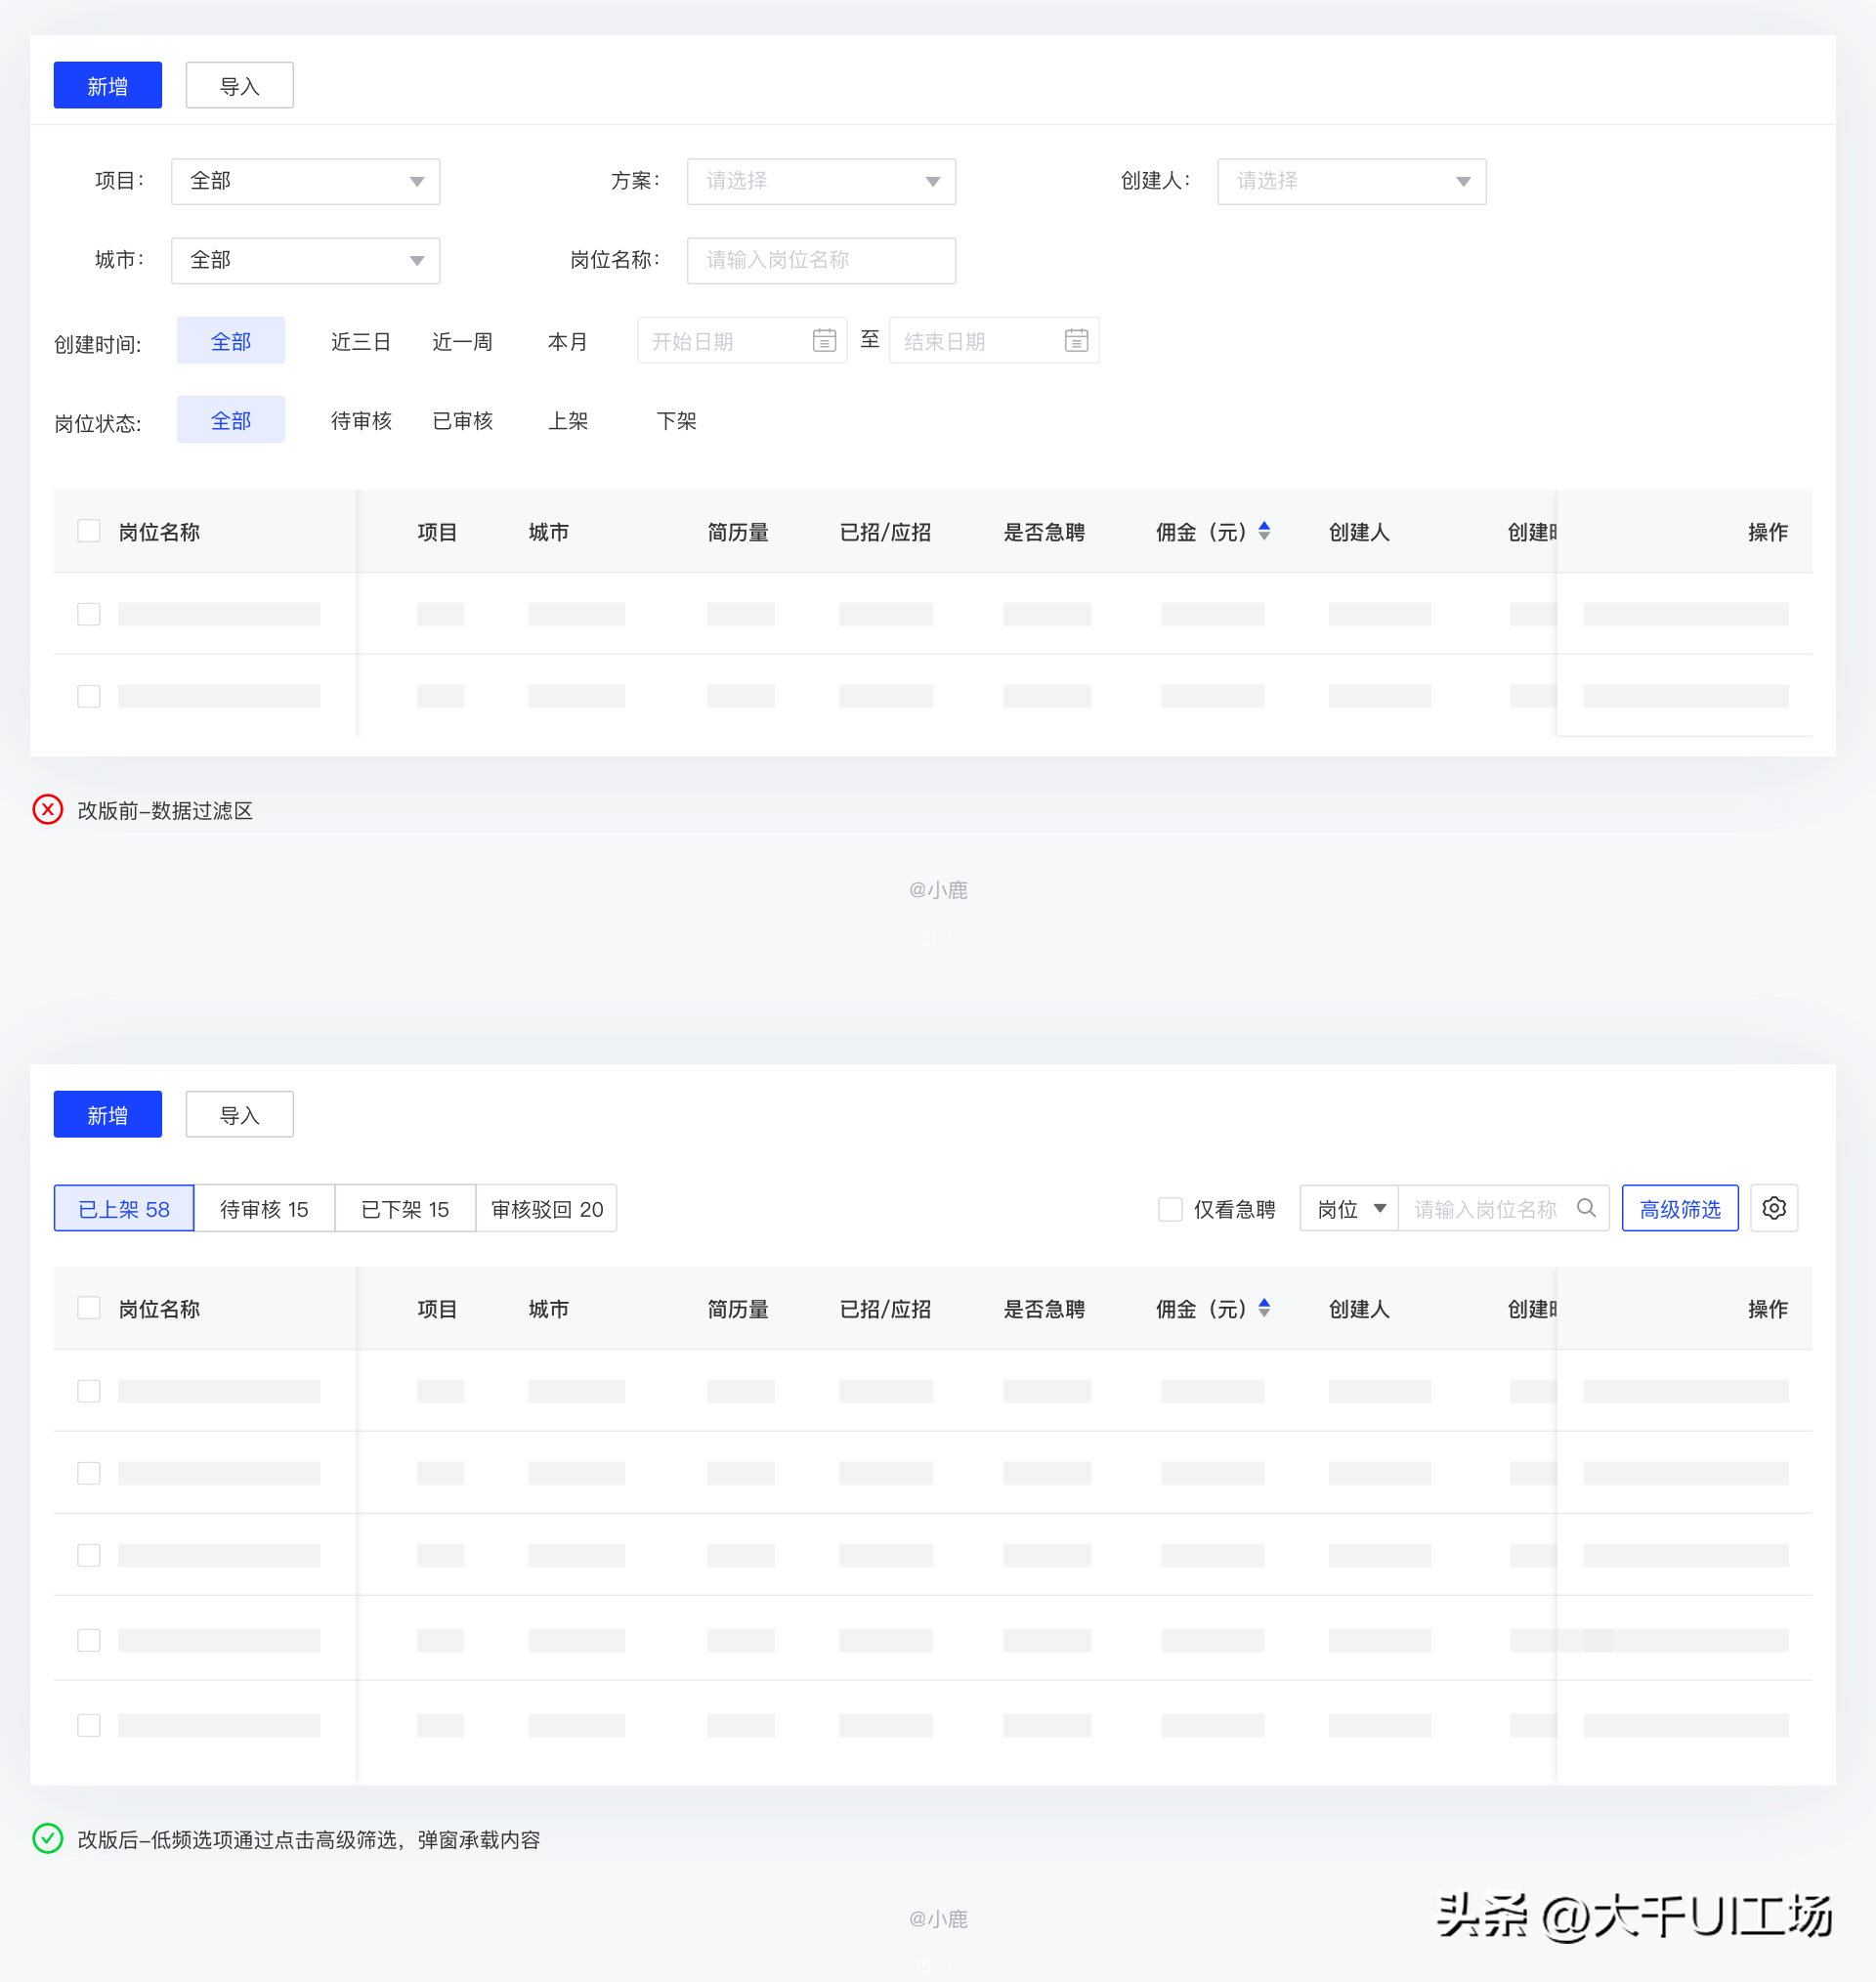
Task: Switch to the 待审核 15 tab
Action: [x=264, y=1209]
